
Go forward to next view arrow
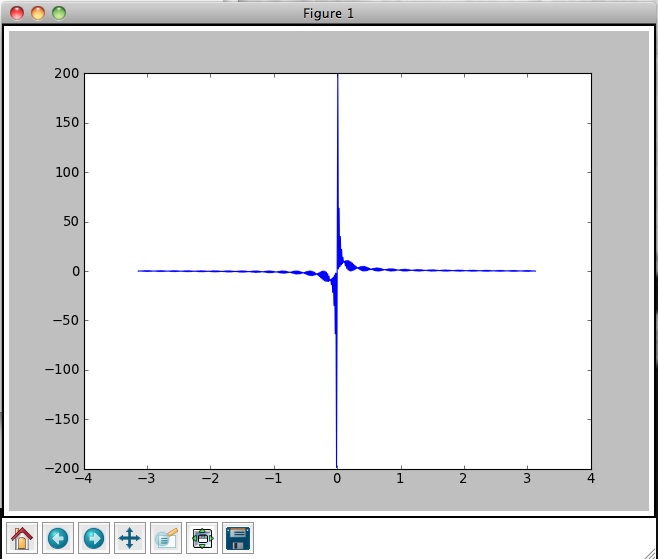94,538
